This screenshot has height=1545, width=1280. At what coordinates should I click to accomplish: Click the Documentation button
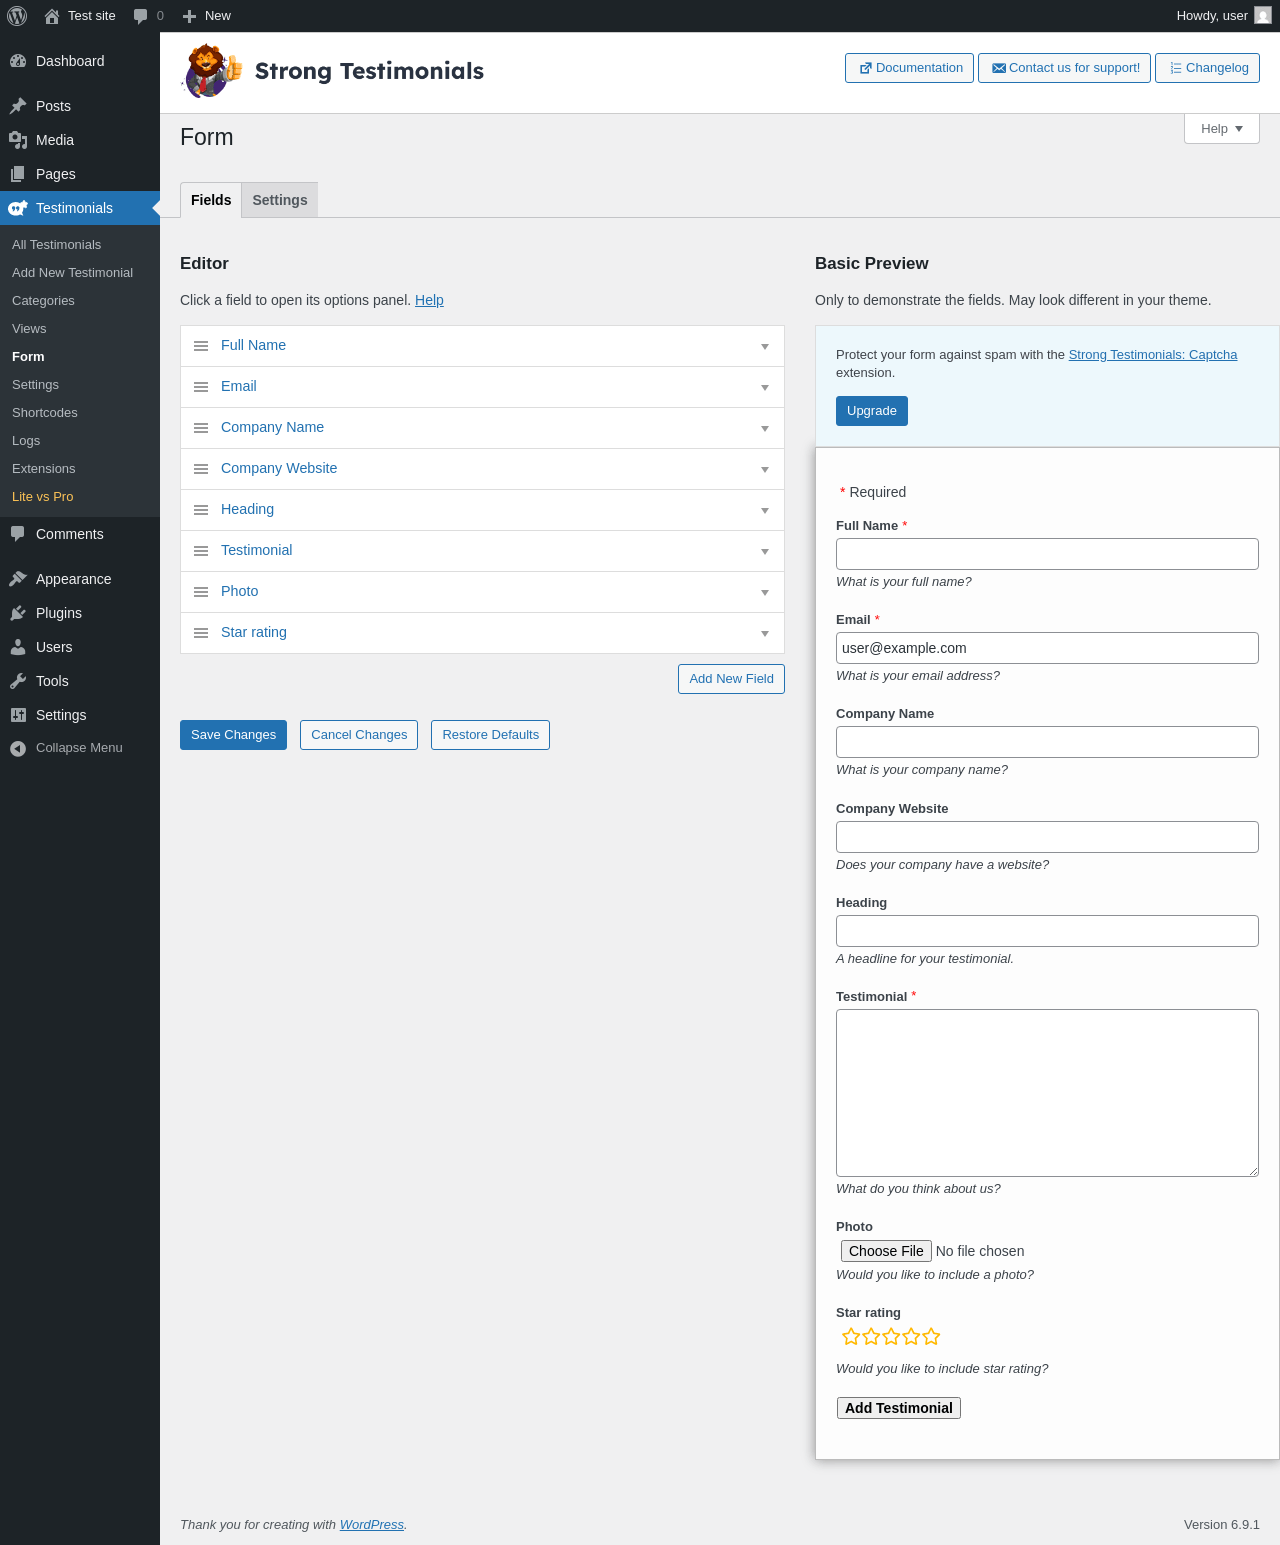[909, 68]
